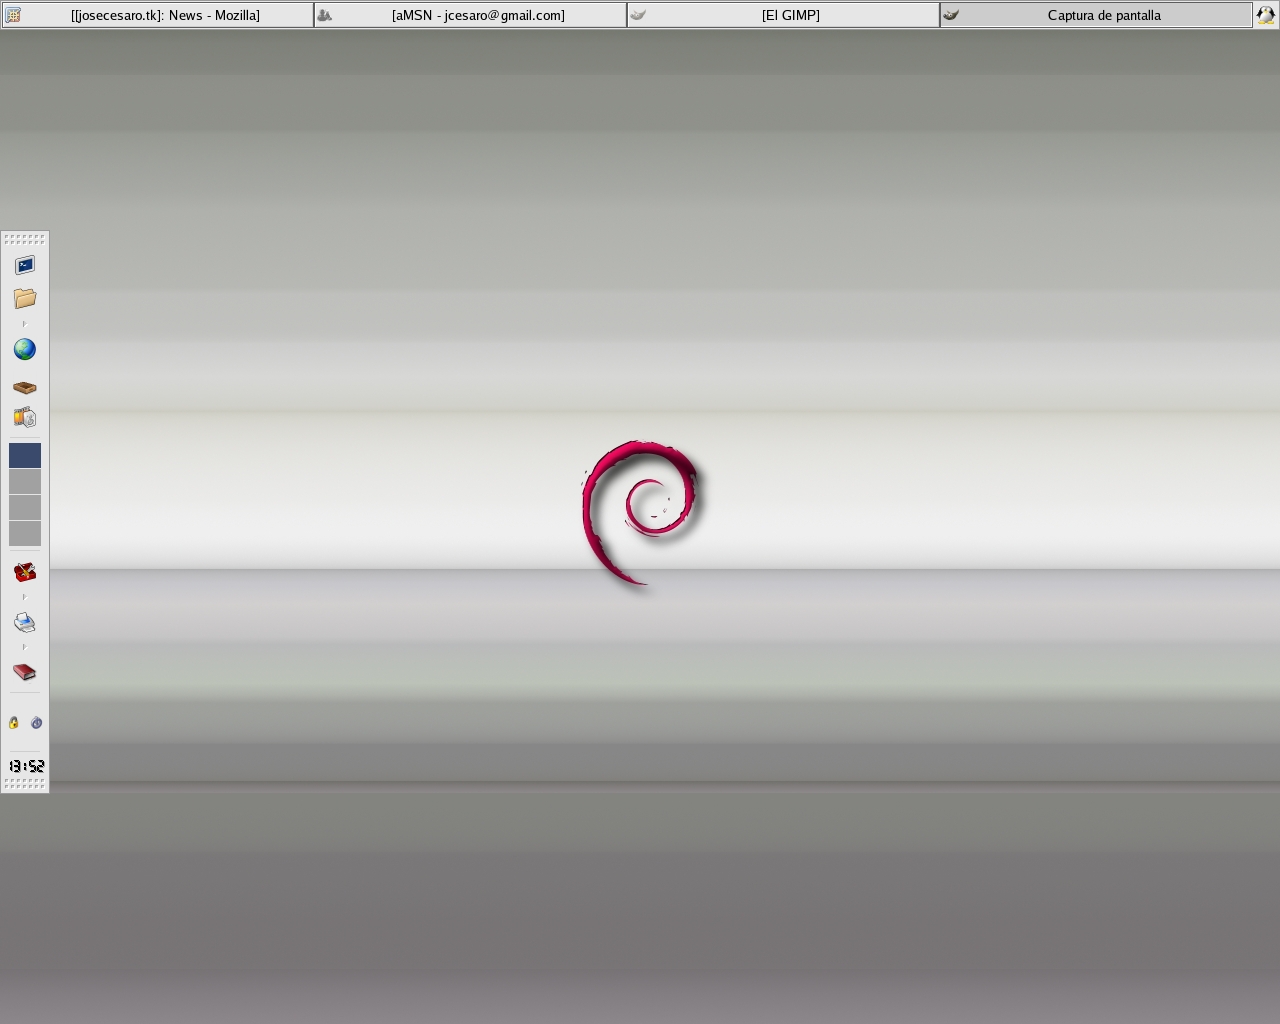
Task: Launch the terminal from the side panel
Action: [25, 265]
